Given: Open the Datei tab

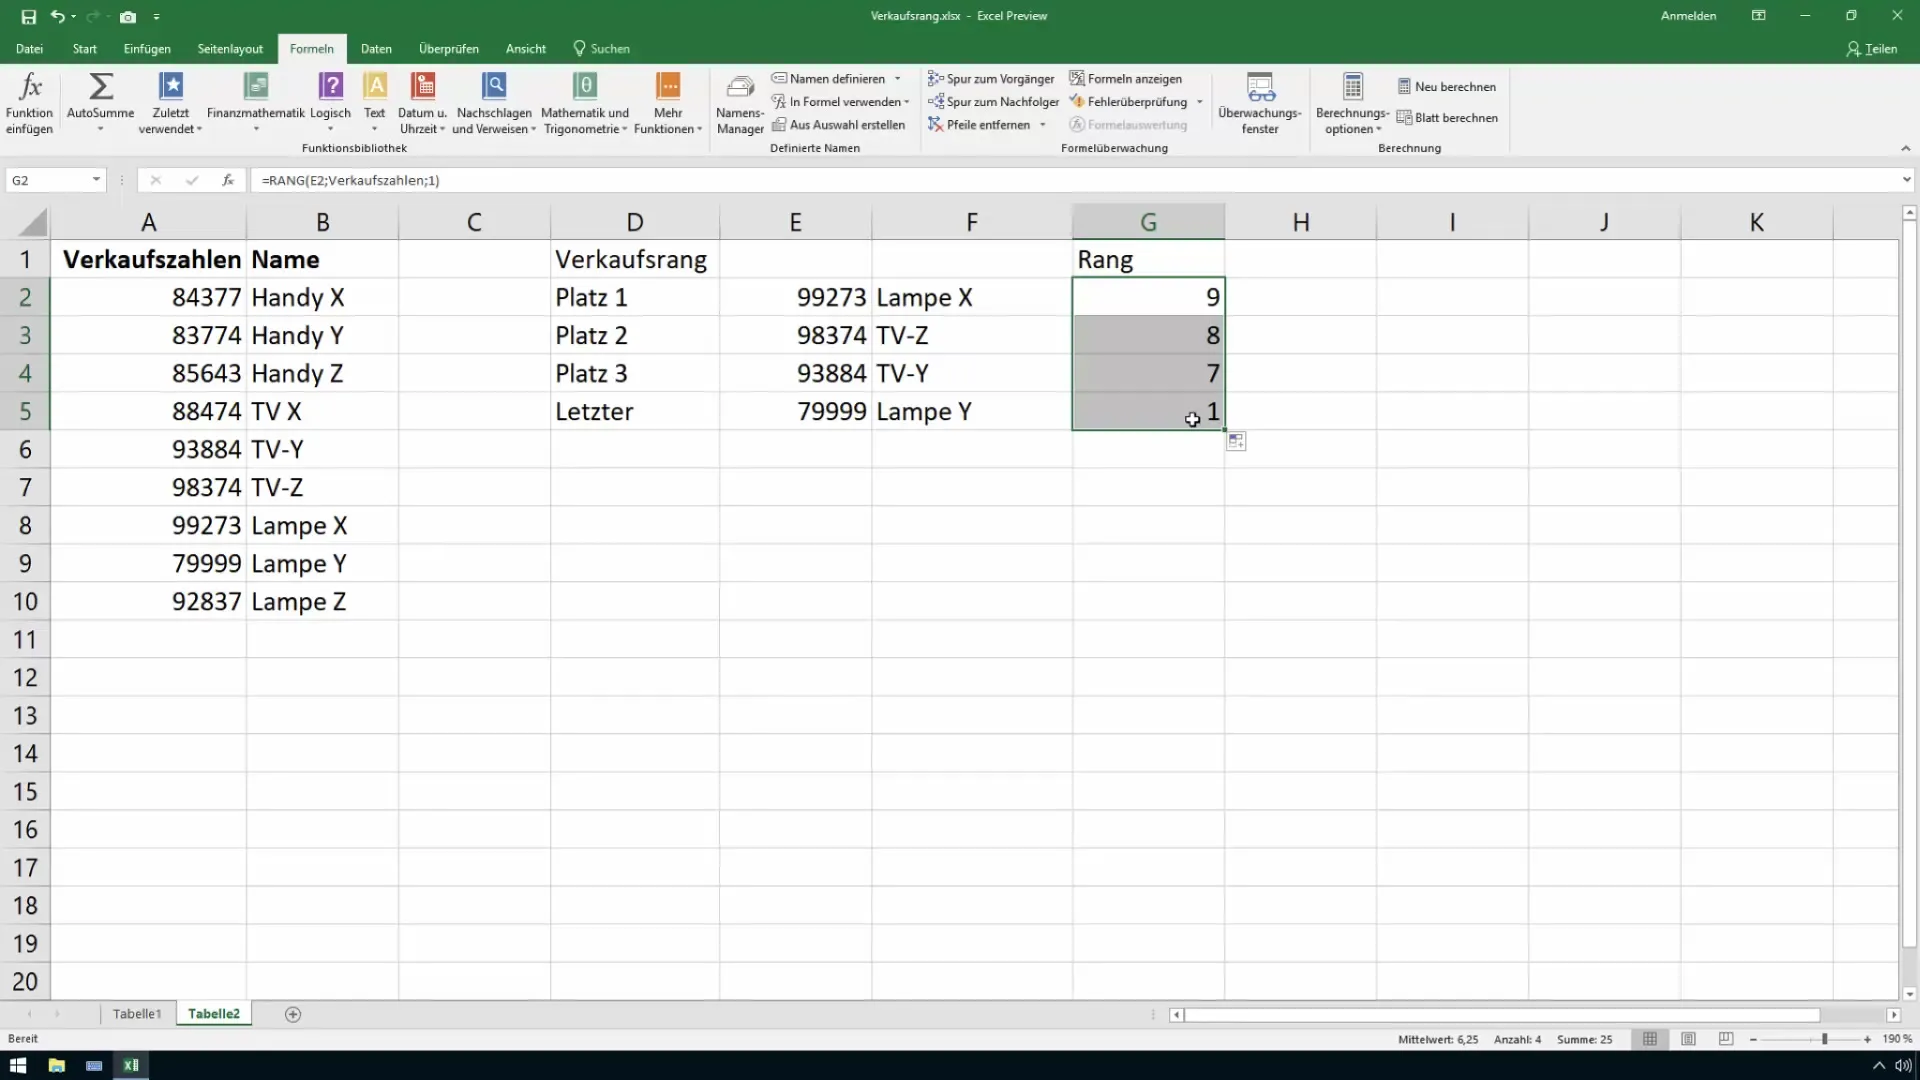Looking at the screenshot, I should pyautogui.click(x=29, y=49).
